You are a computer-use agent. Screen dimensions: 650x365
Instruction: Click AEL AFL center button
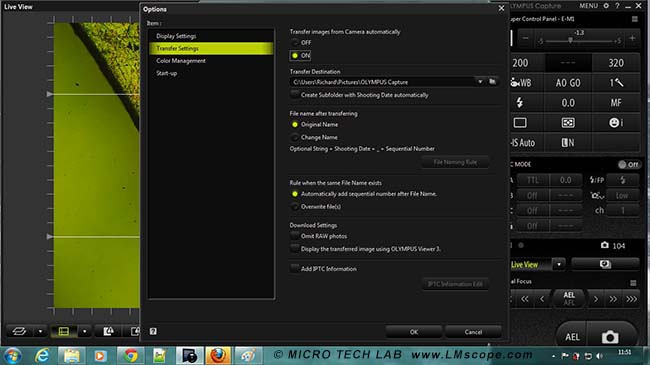click(569, 299)
